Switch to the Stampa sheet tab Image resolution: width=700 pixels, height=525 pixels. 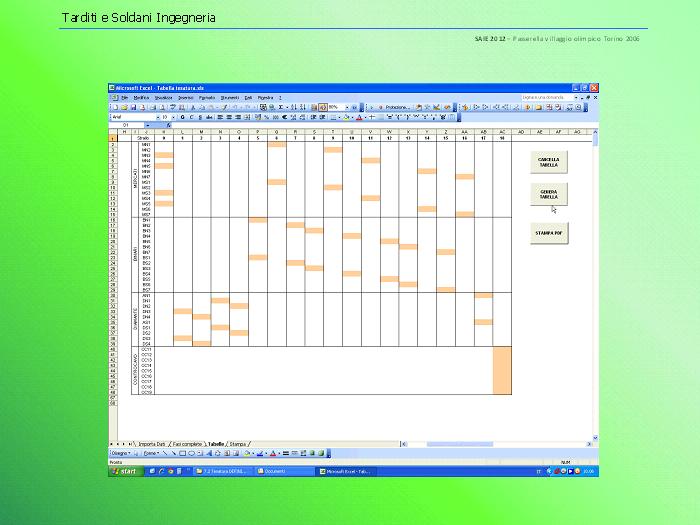pyautogui.click(x=238, y=443)
